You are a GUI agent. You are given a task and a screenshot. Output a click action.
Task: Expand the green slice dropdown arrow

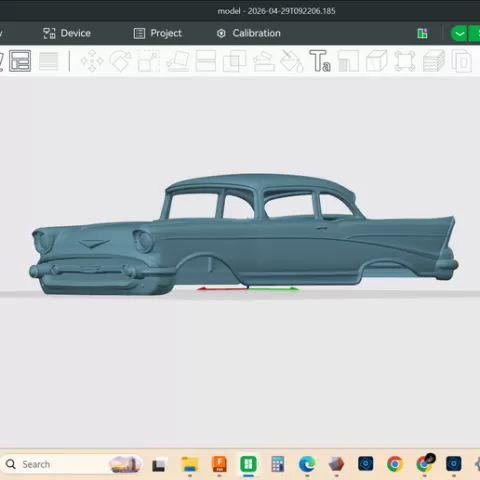pos(459,33)
